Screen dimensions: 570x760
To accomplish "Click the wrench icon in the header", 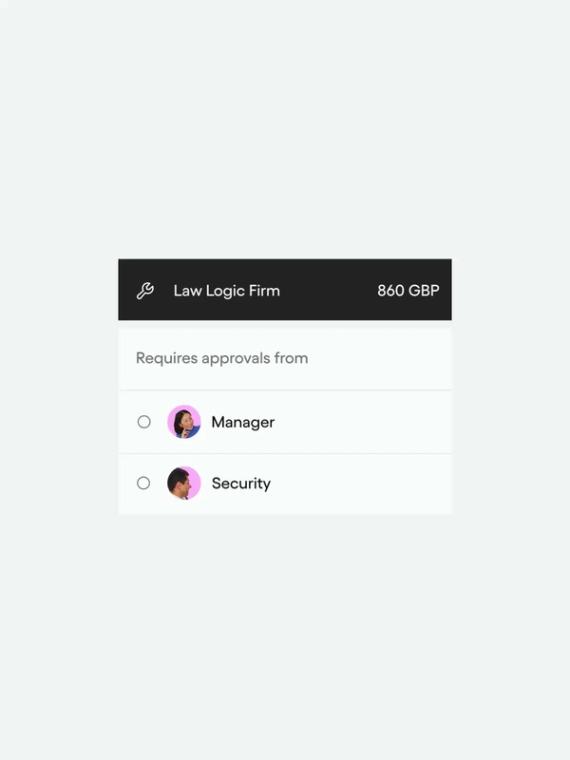I will pos(145,291).
